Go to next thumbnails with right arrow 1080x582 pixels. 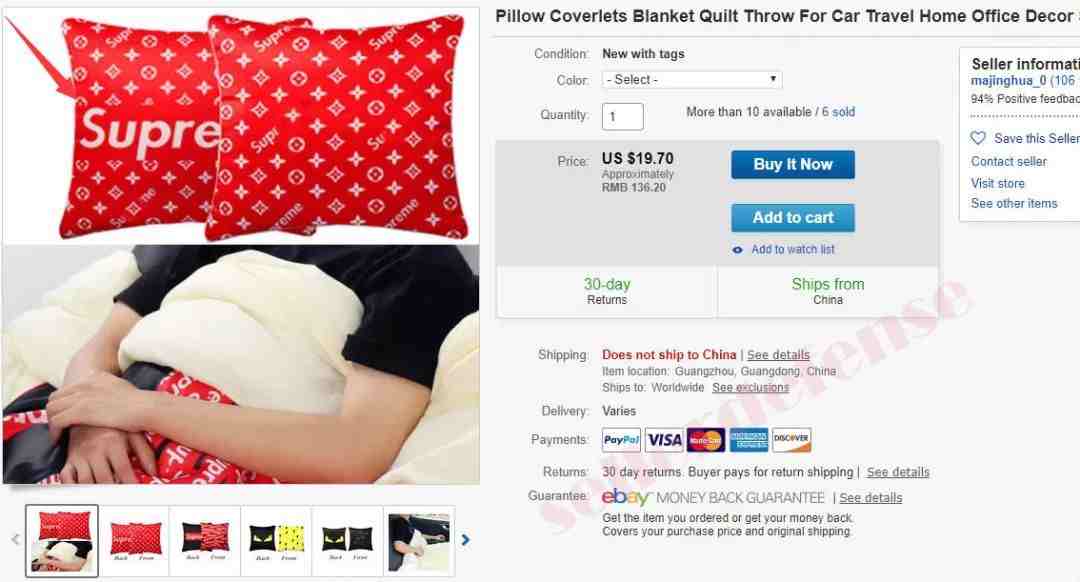tap(466, 540)
